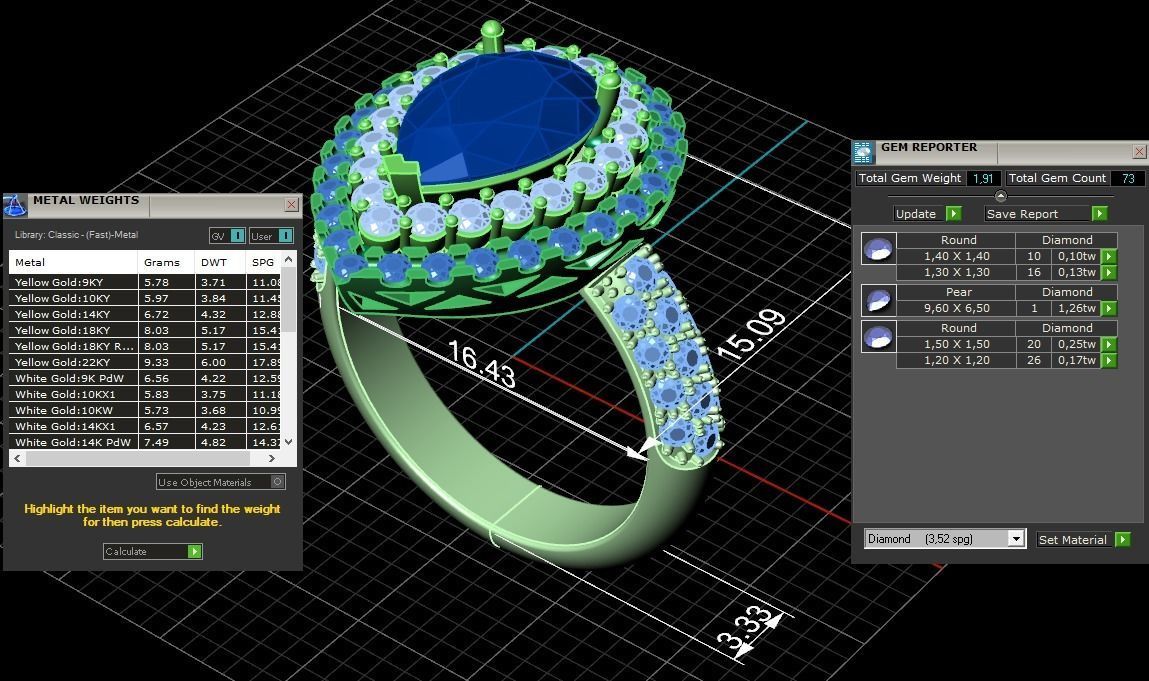Click the green arrow next to Update
The height and width of the screenshot is (681, 1149).
point(953,213)
